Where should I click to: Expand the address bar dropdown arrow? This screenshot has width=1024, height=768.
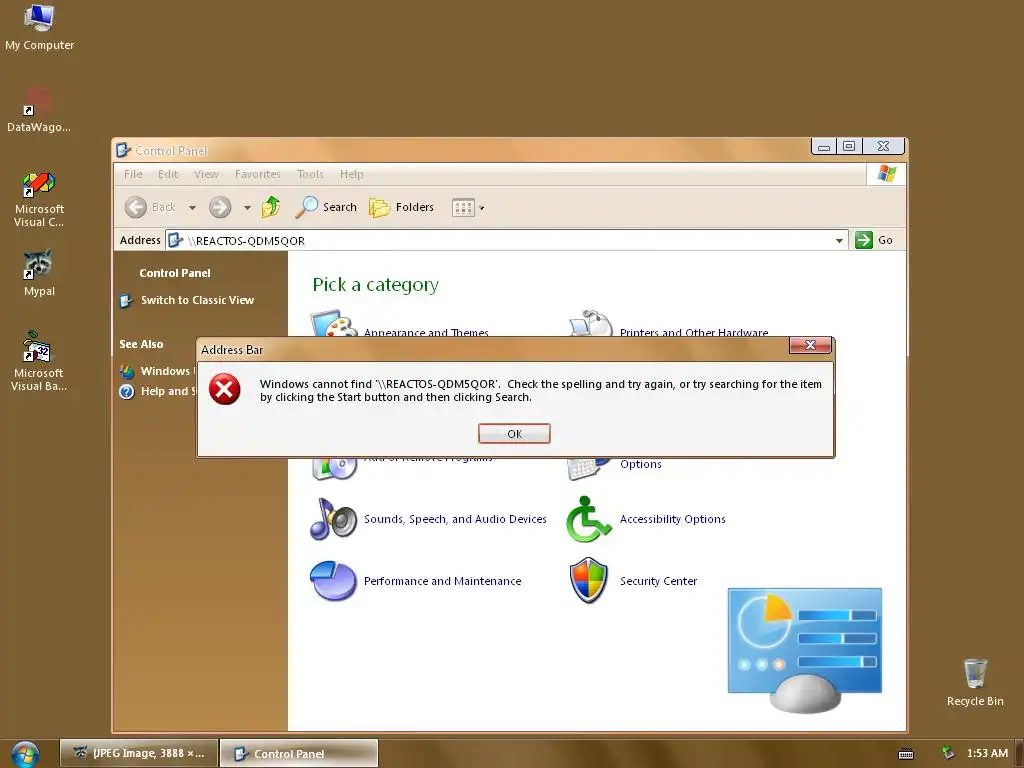pyautogui.click(x=839, y=240)
